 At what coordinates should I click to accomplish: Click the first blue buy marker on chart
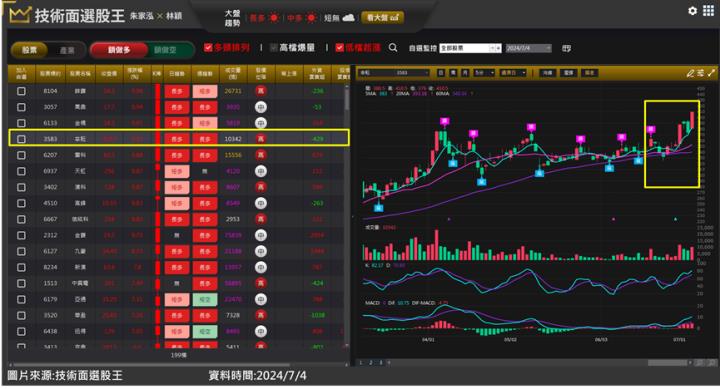tap(378, 208)
